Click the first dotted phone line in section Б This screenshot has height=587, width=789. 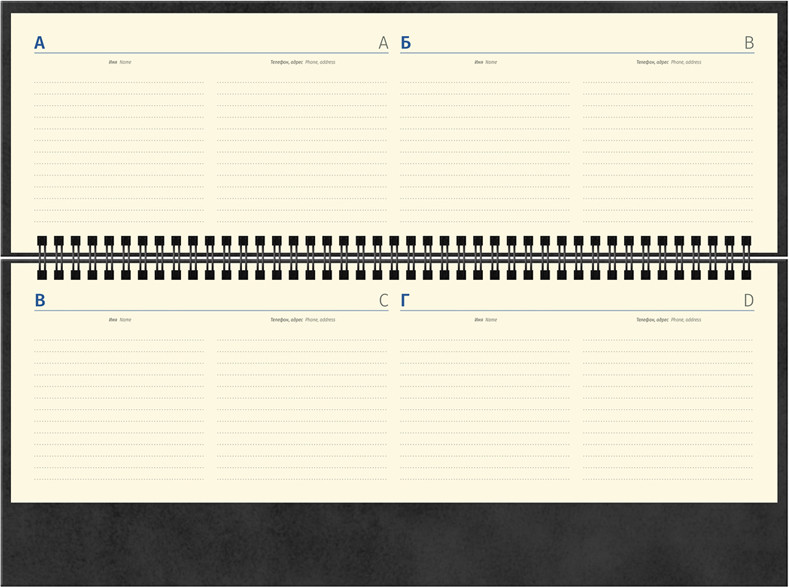[667, 81]
